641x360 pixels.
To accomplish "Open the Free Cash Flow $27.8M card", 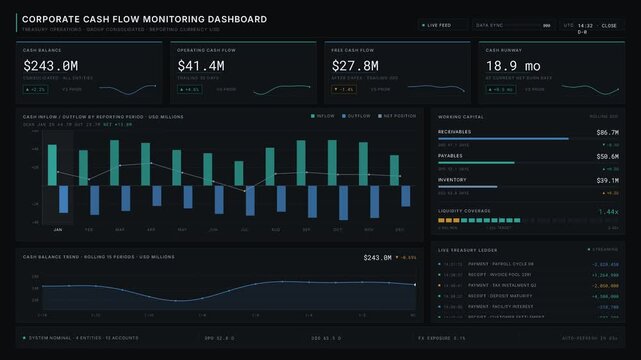I will [x=397, y=72].
